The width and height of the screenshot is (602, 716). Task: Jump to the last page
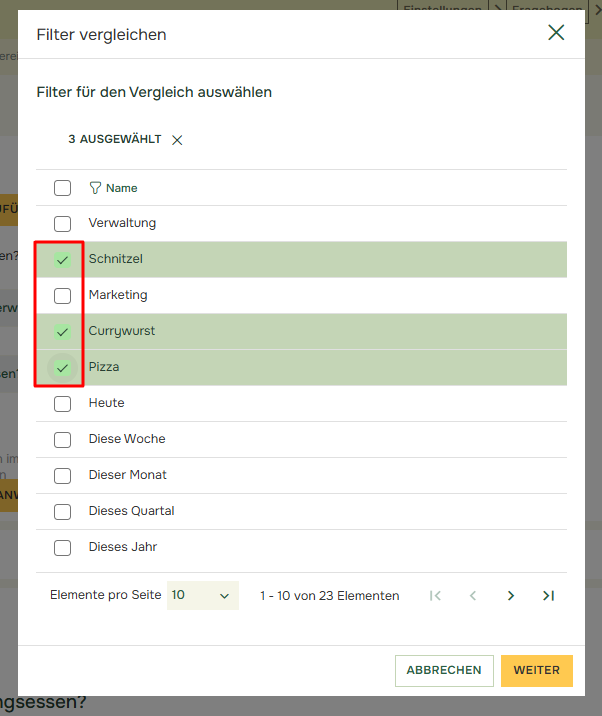[548, 595]
